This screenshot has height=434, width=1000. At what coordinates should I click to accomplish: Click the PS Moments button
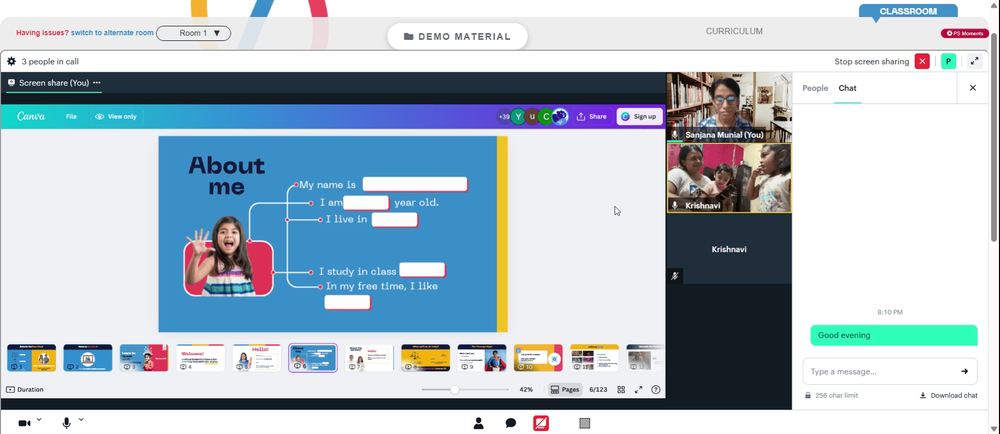[964, 33]
